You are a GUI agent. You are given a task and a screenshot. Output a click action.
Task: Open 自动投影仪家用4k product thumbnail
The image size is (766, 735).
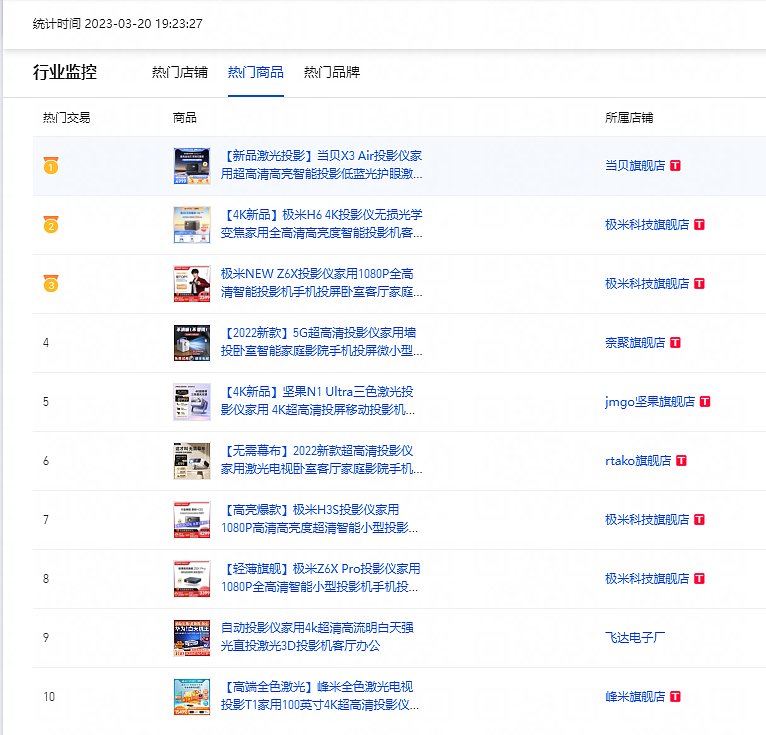pos(192,638)
